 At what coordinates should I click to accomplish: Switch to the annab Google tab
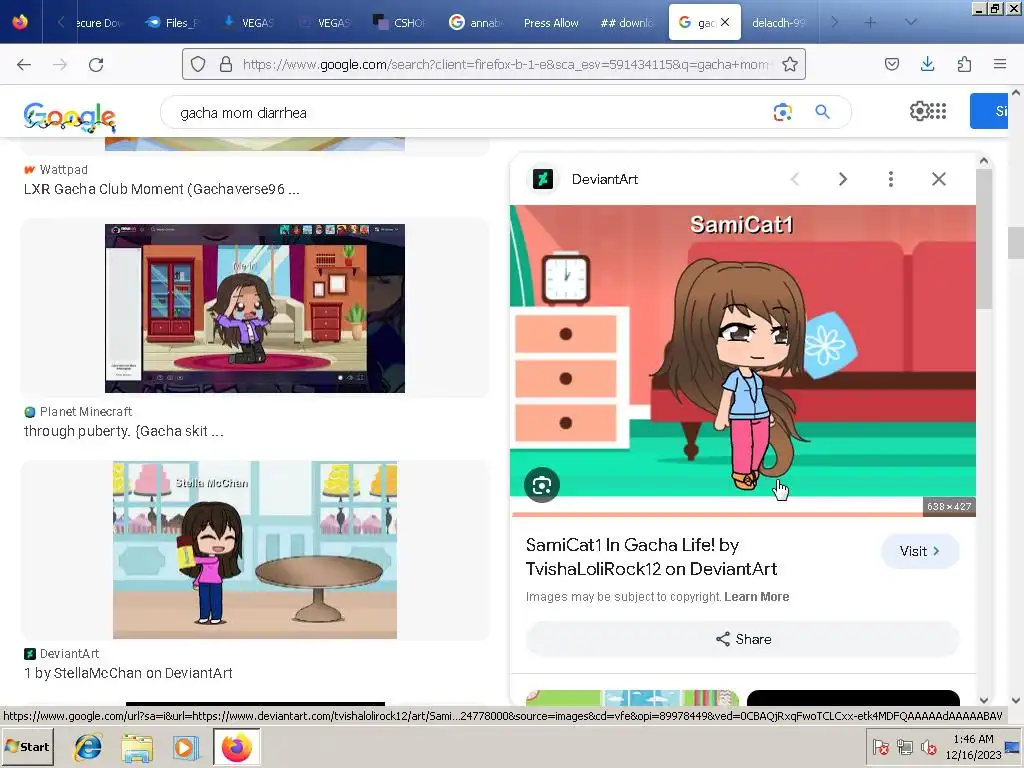tap(476, 23)
